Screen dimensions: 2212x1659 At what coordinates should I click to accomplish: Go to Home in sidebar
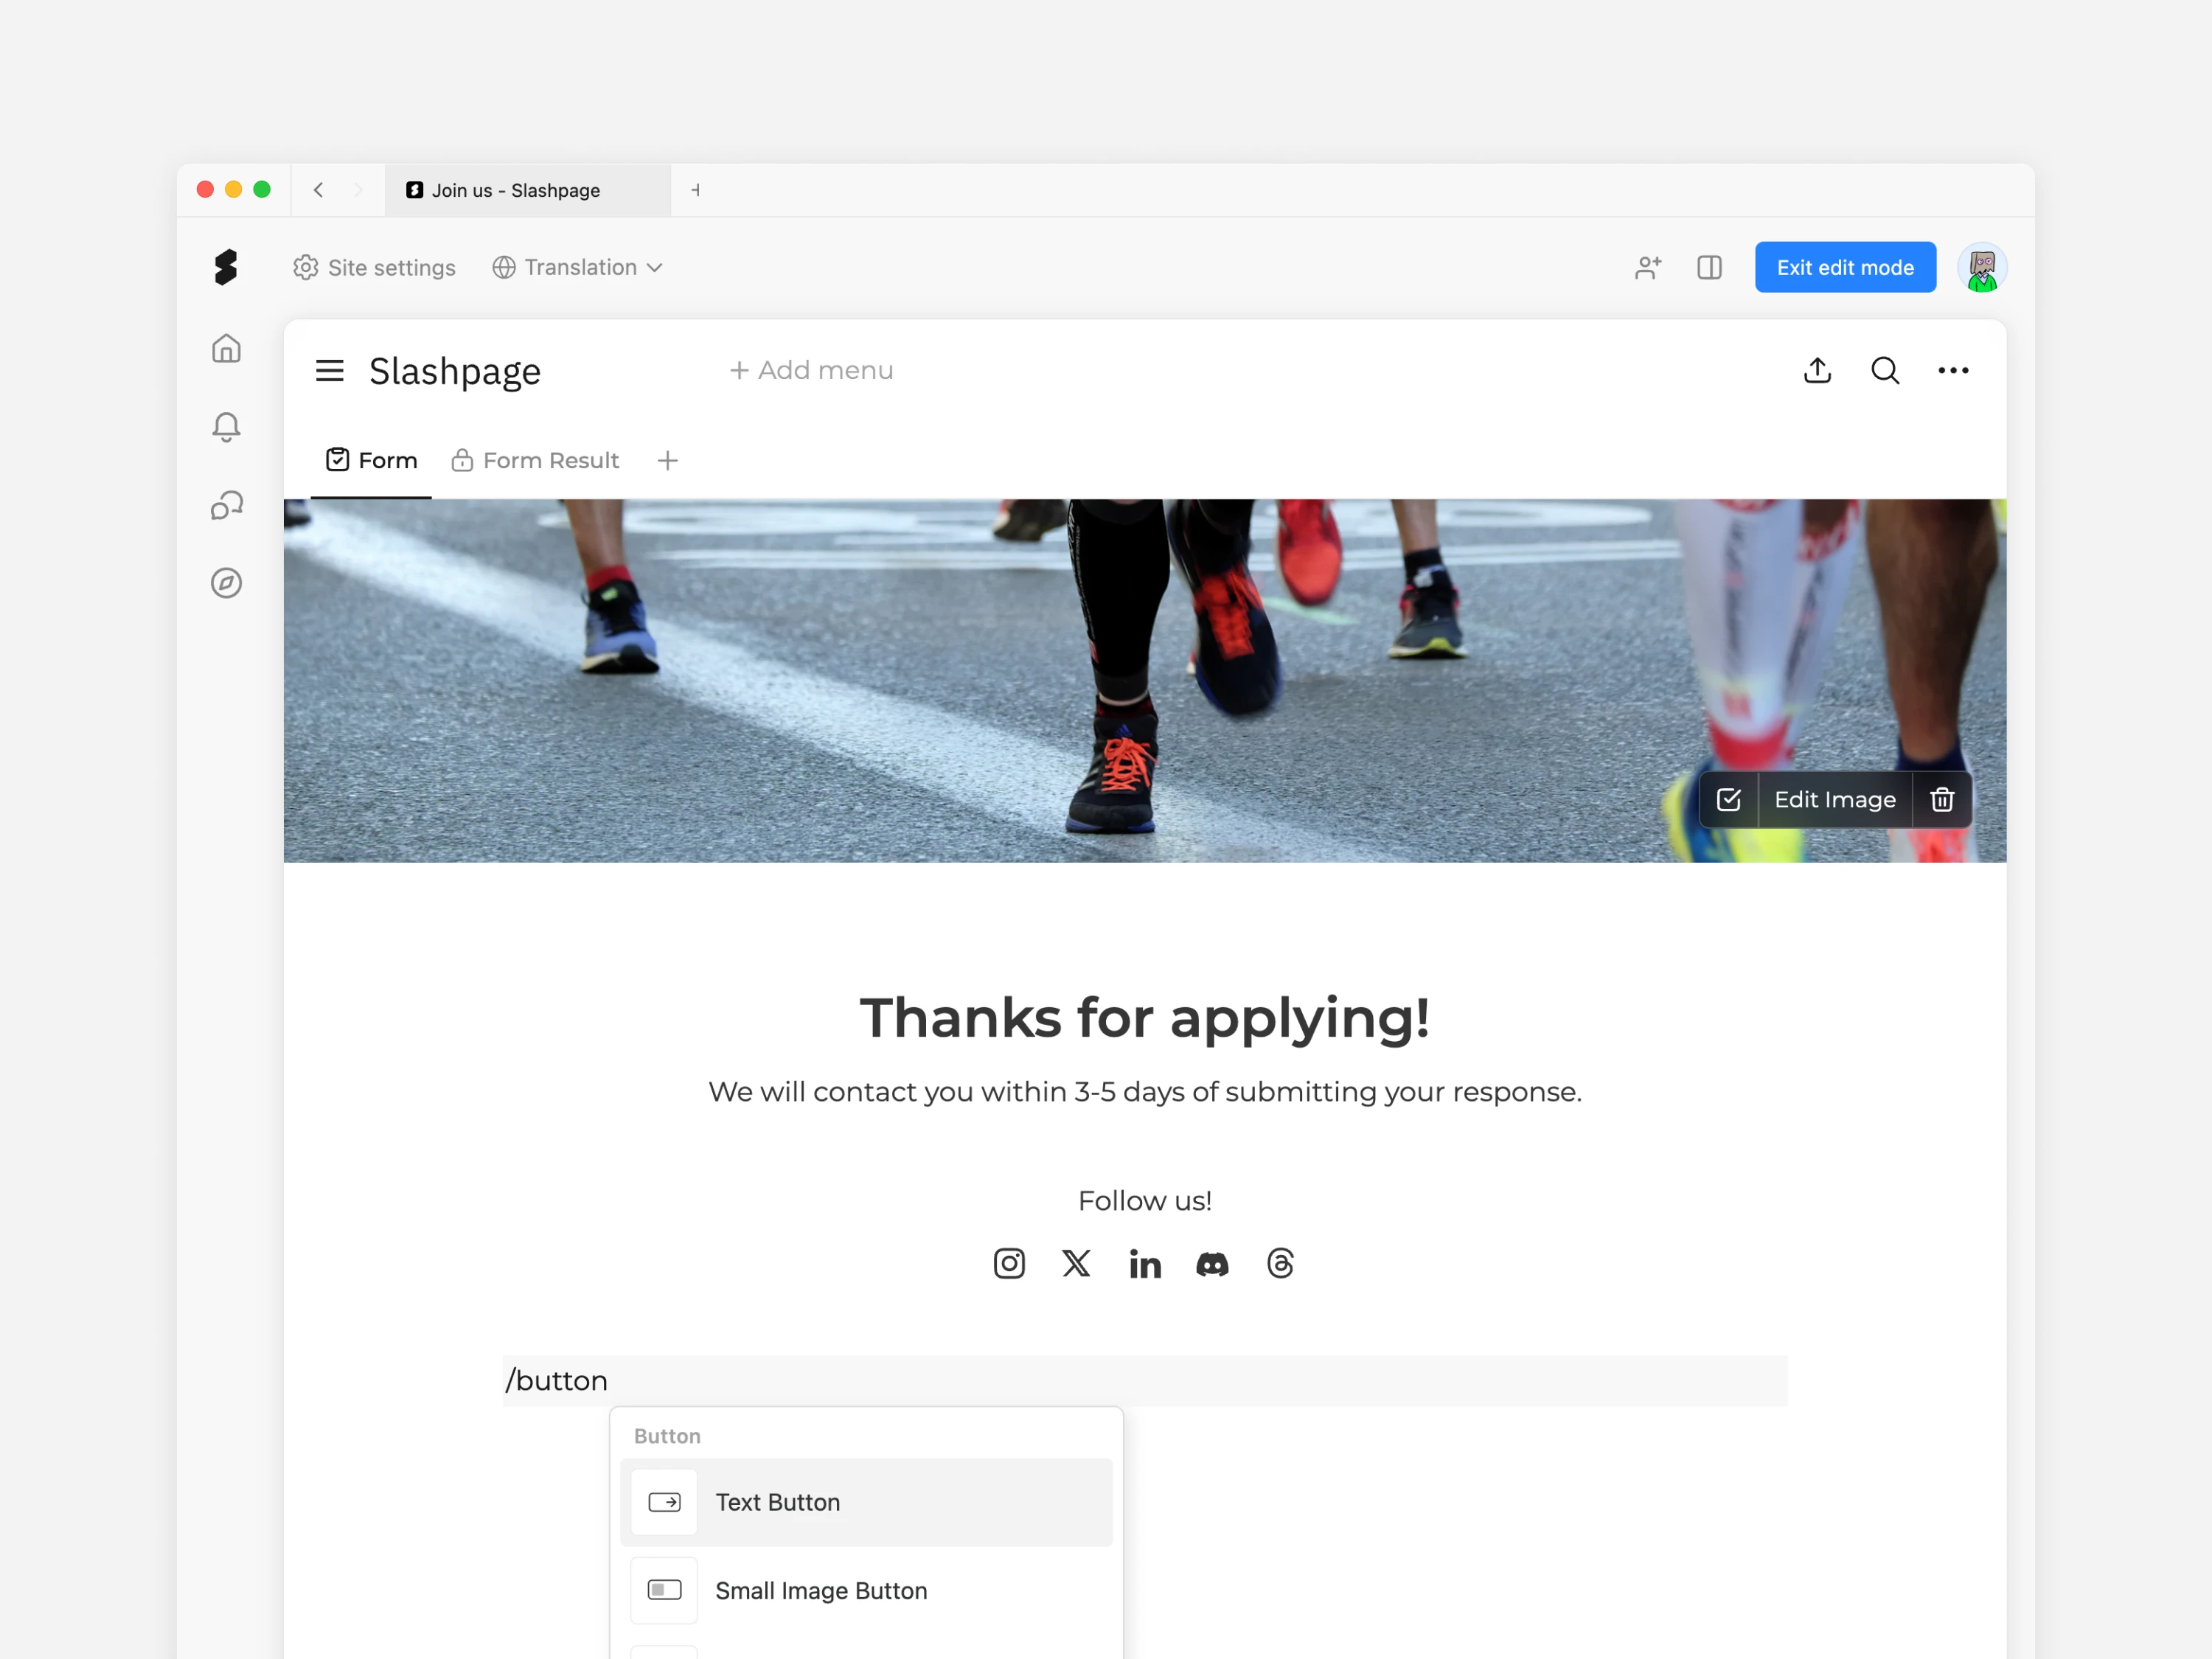[x=226, y=348]
